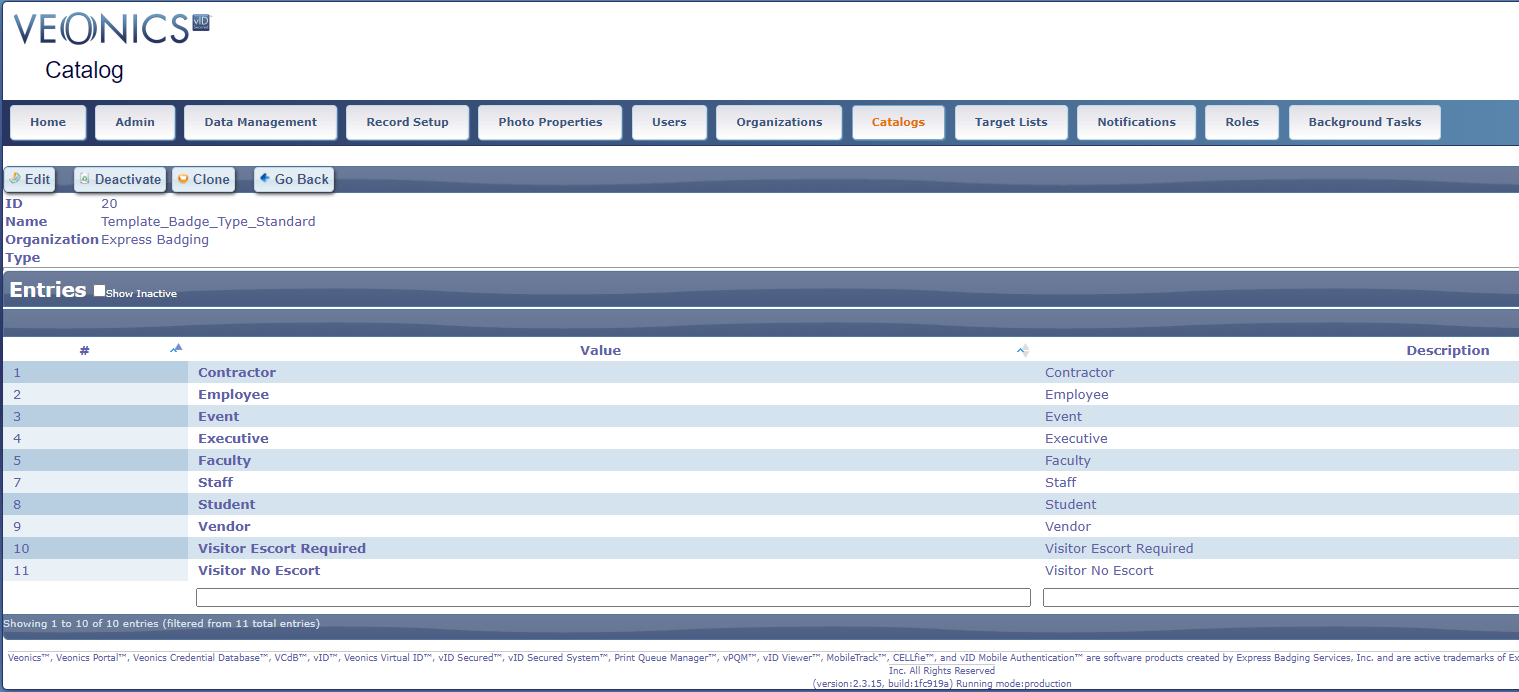This screenshot has width=1519, height=692.
Task: Click the Value filter input field
Action: coord(613,597)
